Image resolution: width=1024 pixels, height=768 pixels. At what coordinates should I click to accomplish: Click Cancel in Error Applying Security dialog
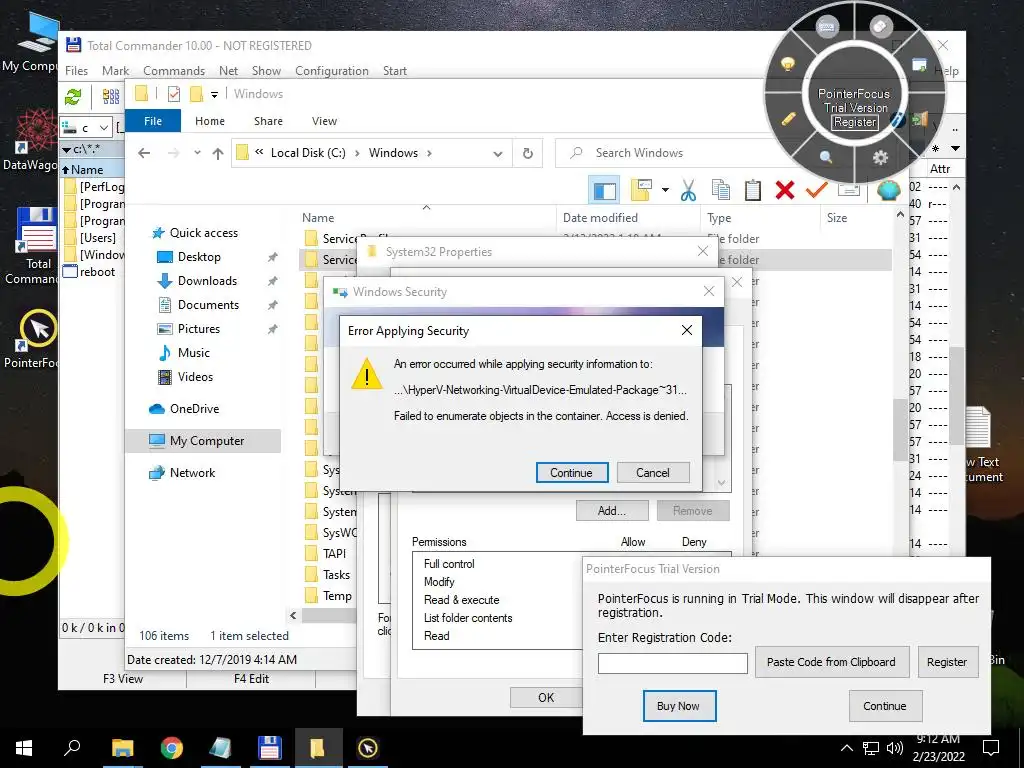pyautogui.click(x=652, y=473)
